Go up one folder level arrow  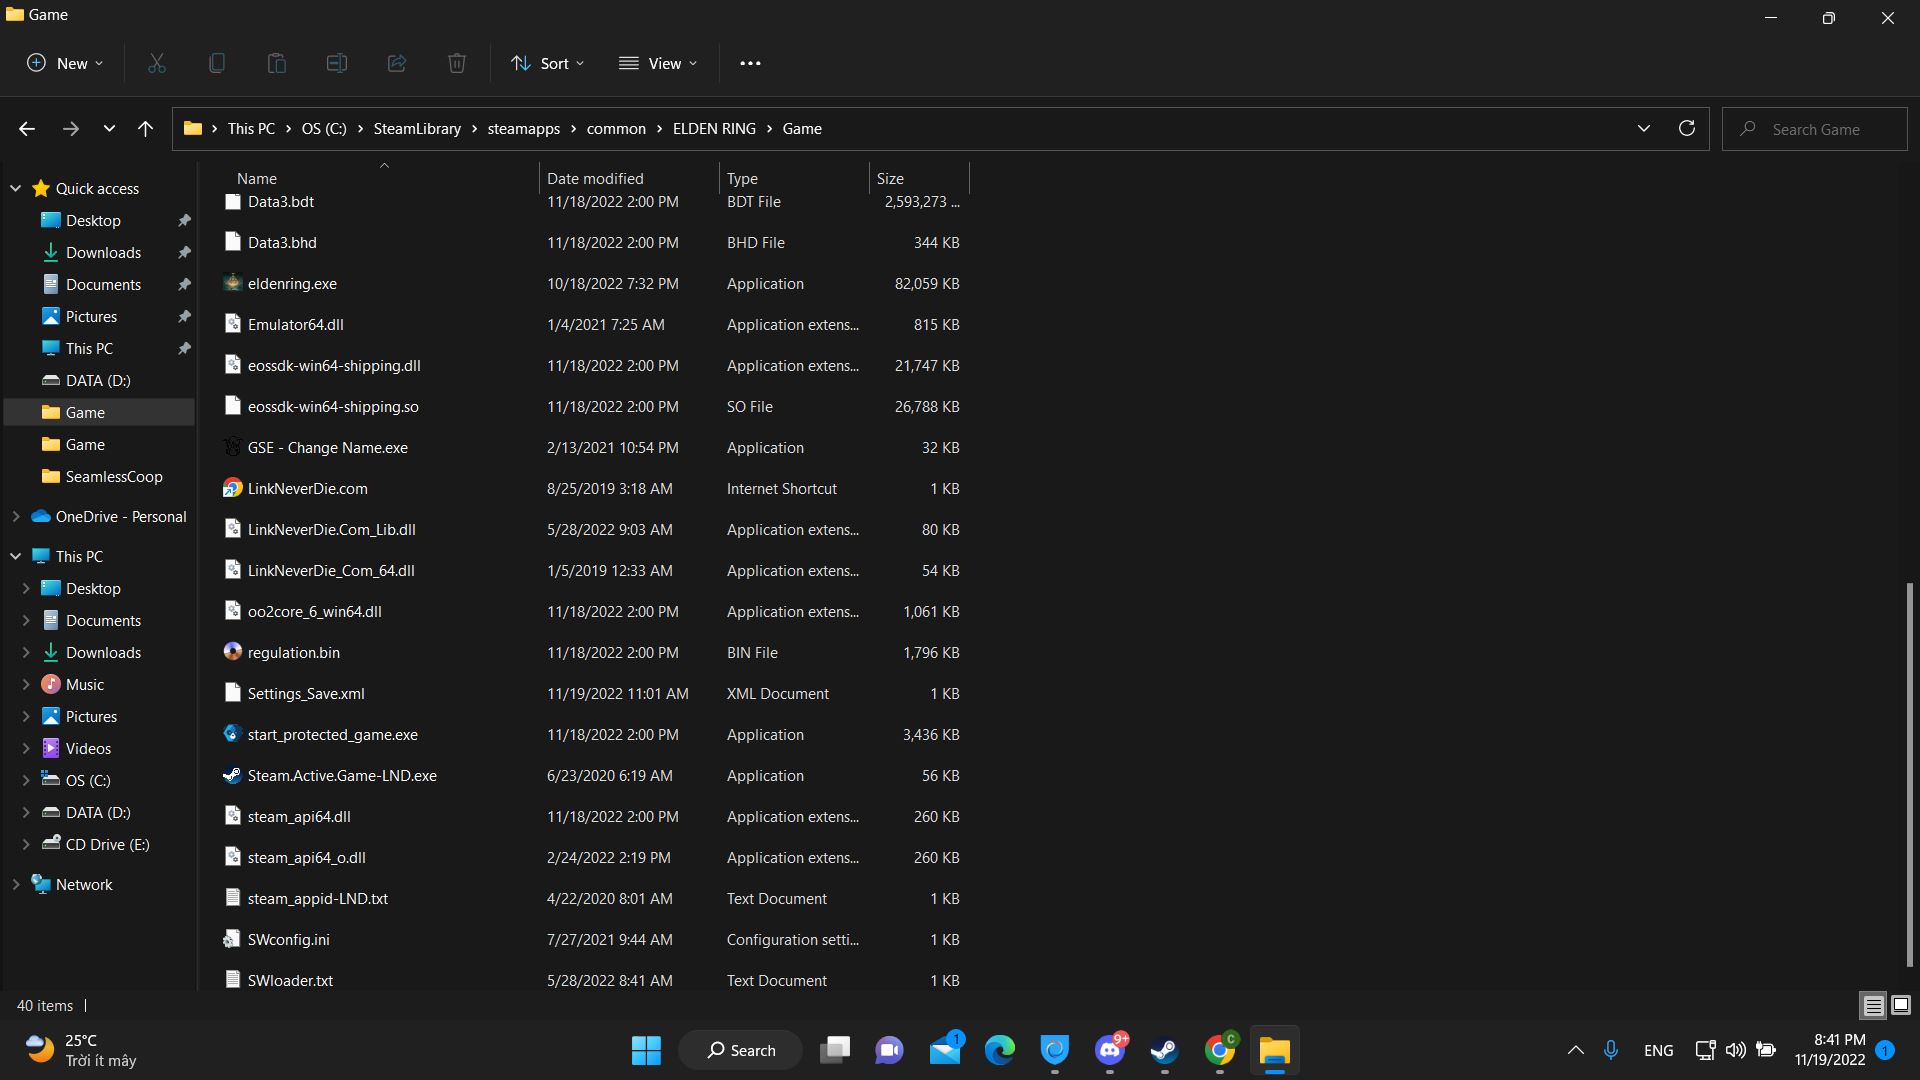(x=145, y=128)
